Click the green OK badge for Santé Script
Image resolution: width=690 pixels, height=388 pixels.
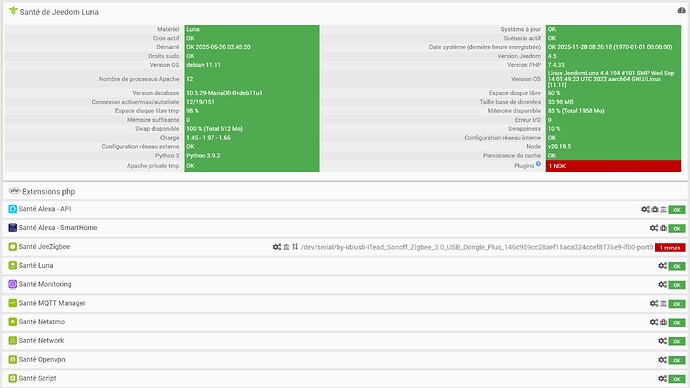click(677, 379)
